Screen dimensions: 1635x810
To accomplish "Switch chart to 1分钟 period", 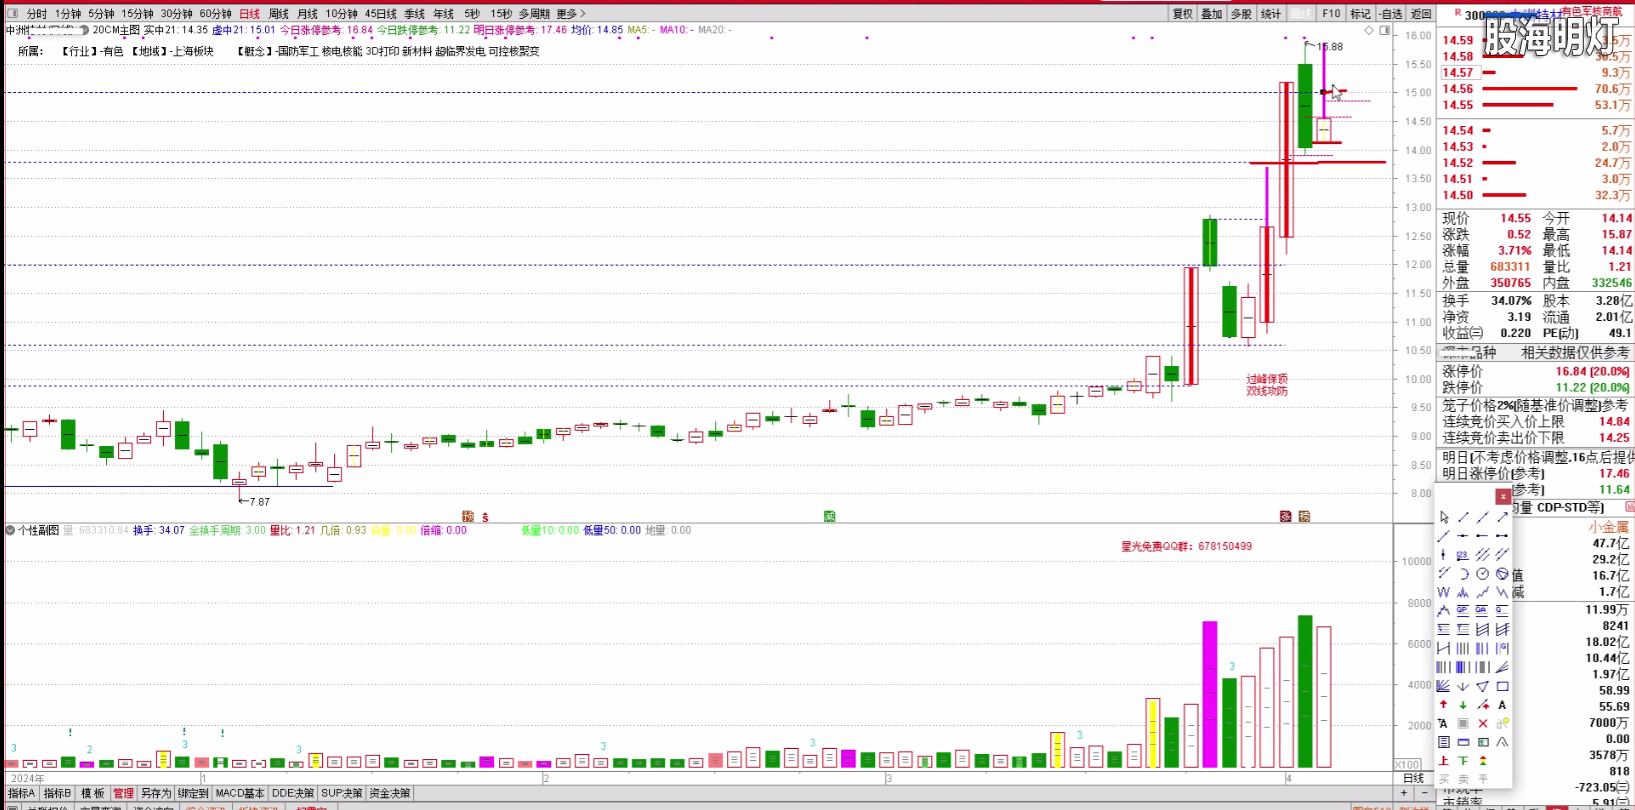I will pos(68,14).
